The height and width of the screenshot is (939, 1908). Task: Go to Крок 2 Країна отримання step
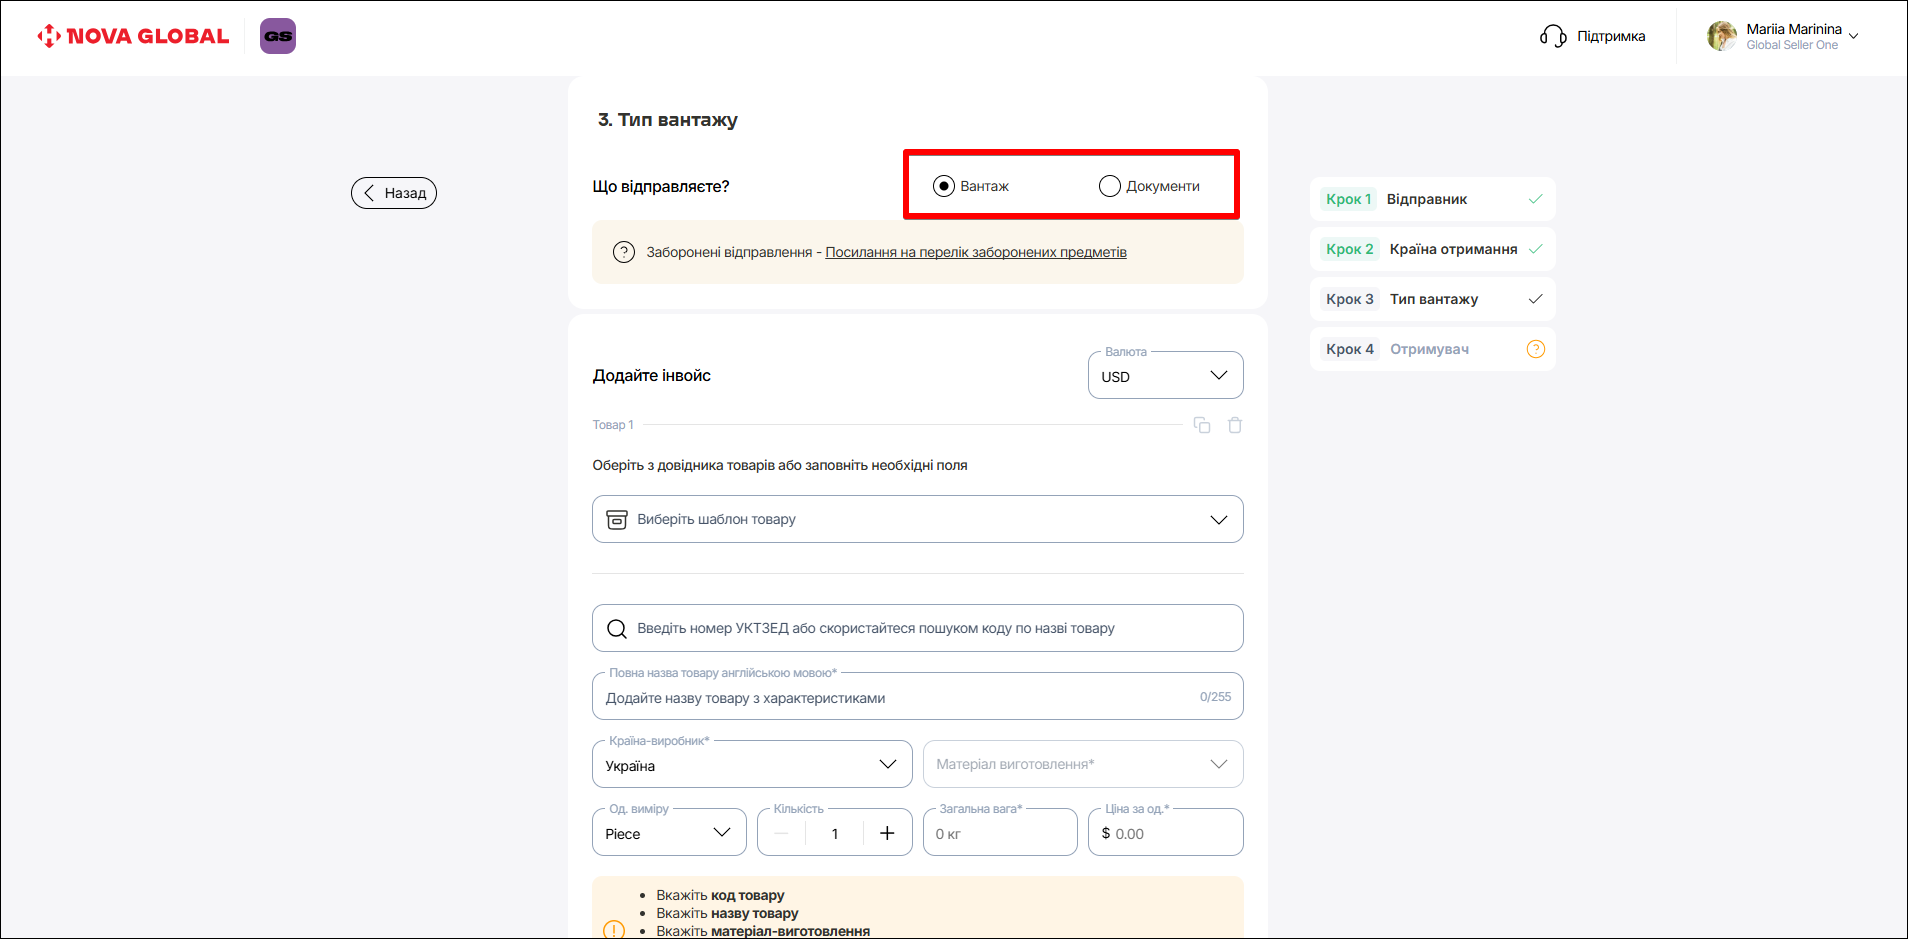pos(1431,249)
